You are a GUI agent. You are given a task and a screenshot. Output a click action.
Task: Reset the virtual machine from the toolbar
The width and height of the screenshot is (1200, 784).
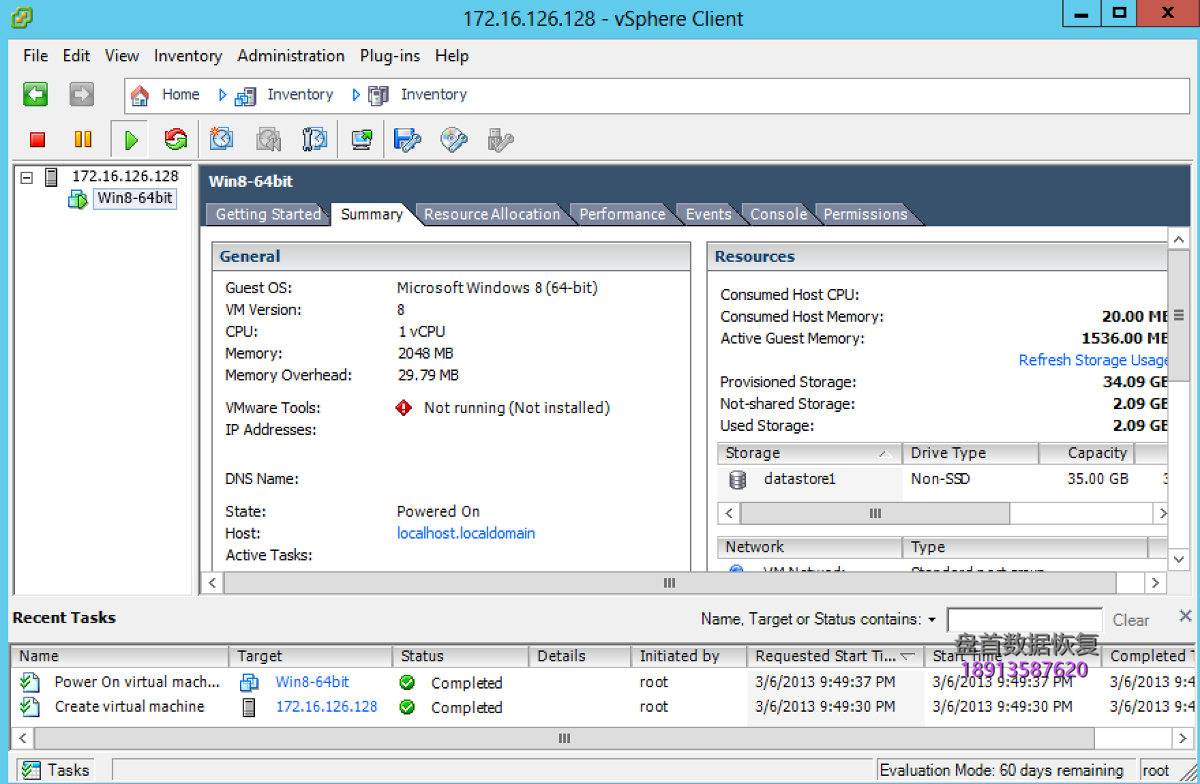tap(176, 140)
